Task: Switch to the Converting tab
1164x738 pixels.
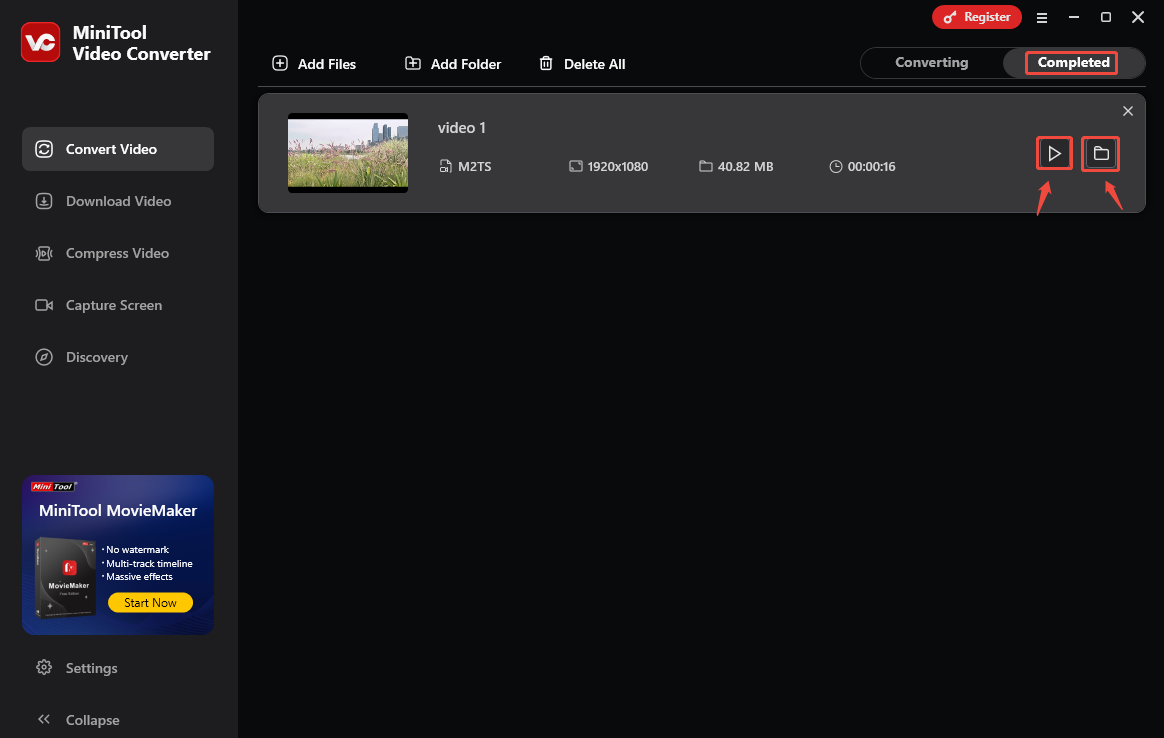Action: [x=932, y=62]
